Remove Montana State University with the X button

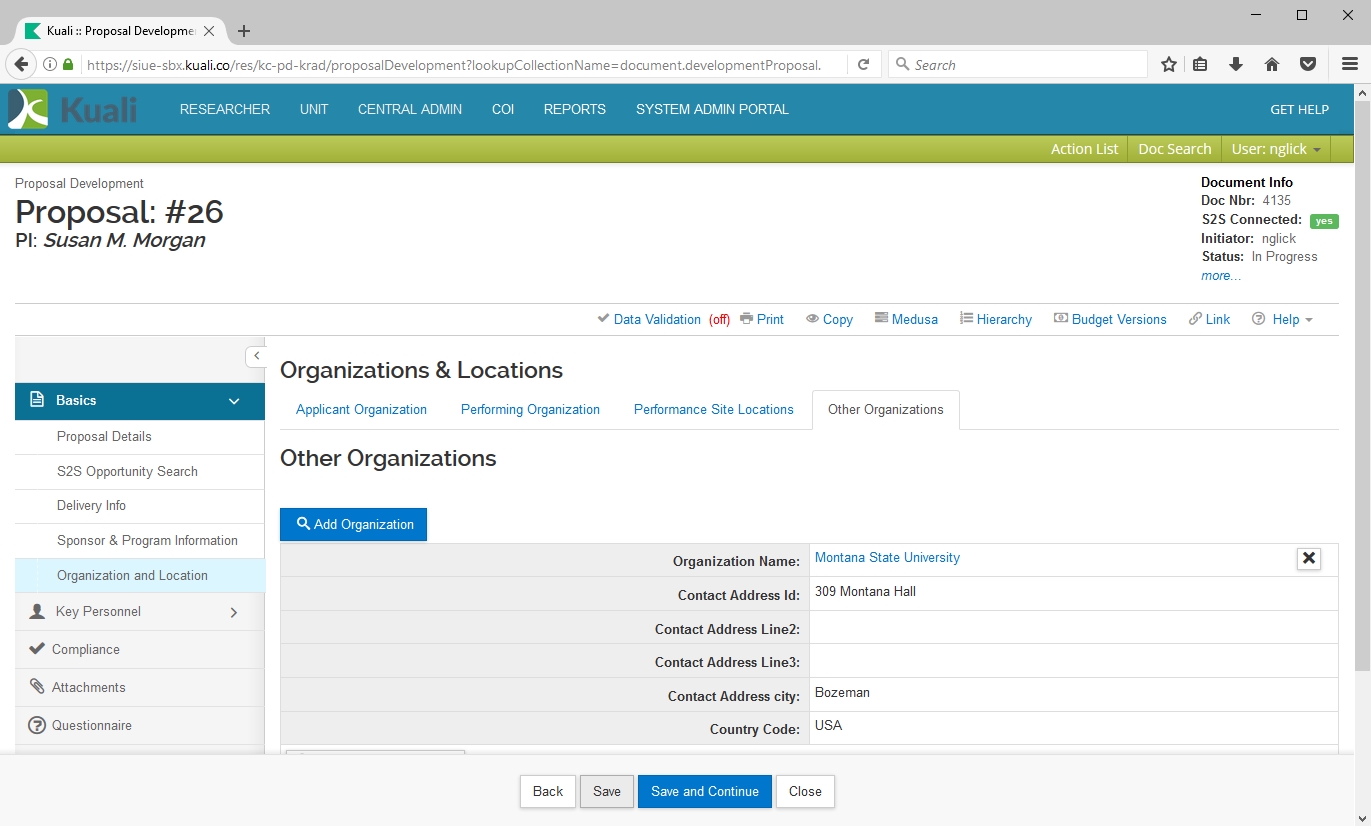coord(1308,559)
